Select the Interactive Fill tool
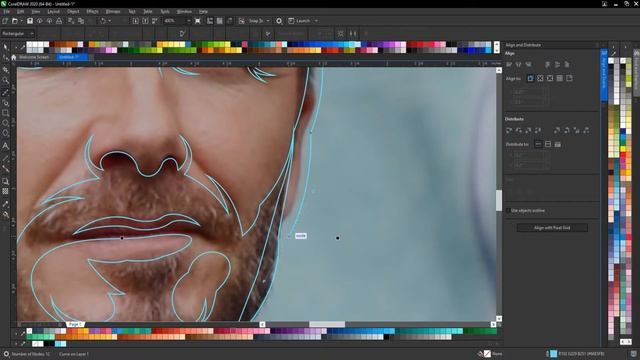Image resolution: width=640 pixels, height=360 pixels. click(5, 214)
